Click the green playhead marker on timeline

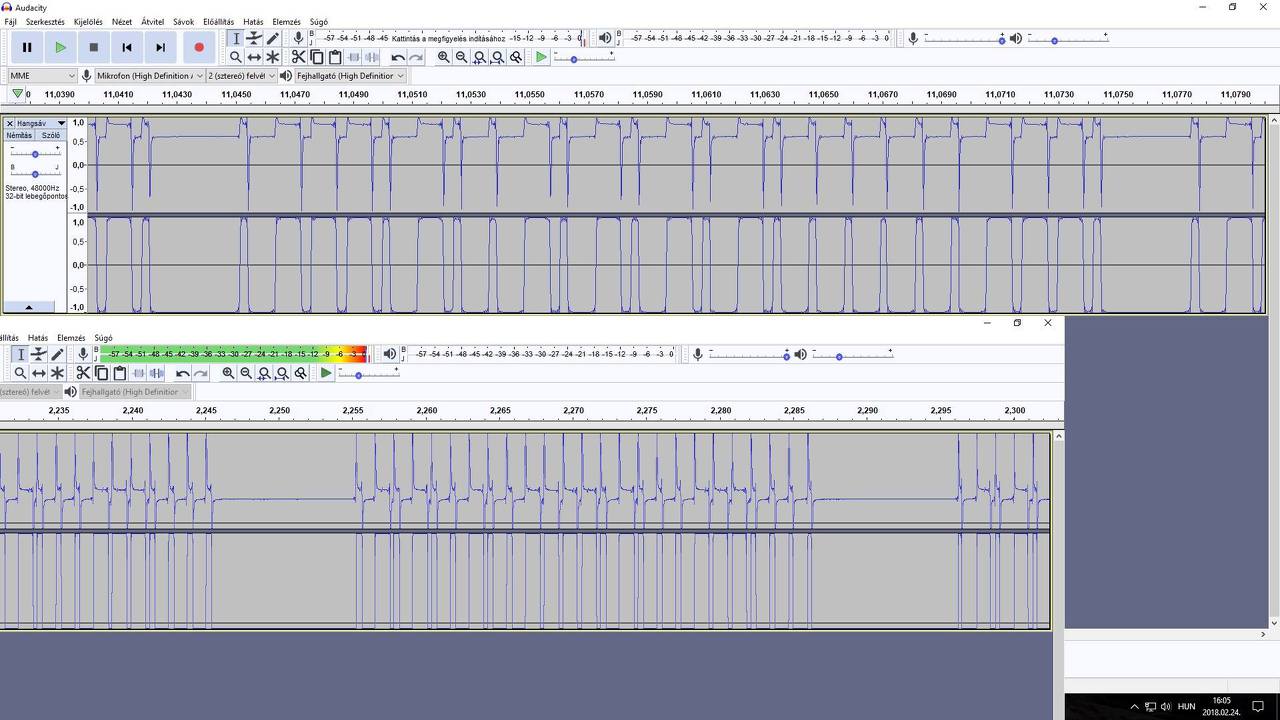17,94
